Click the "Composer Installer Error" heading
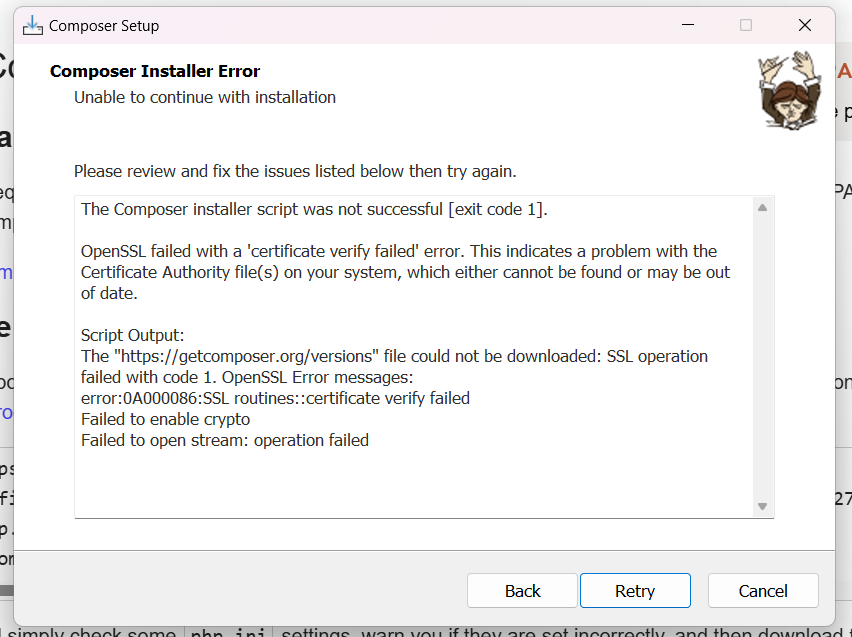 155,71
